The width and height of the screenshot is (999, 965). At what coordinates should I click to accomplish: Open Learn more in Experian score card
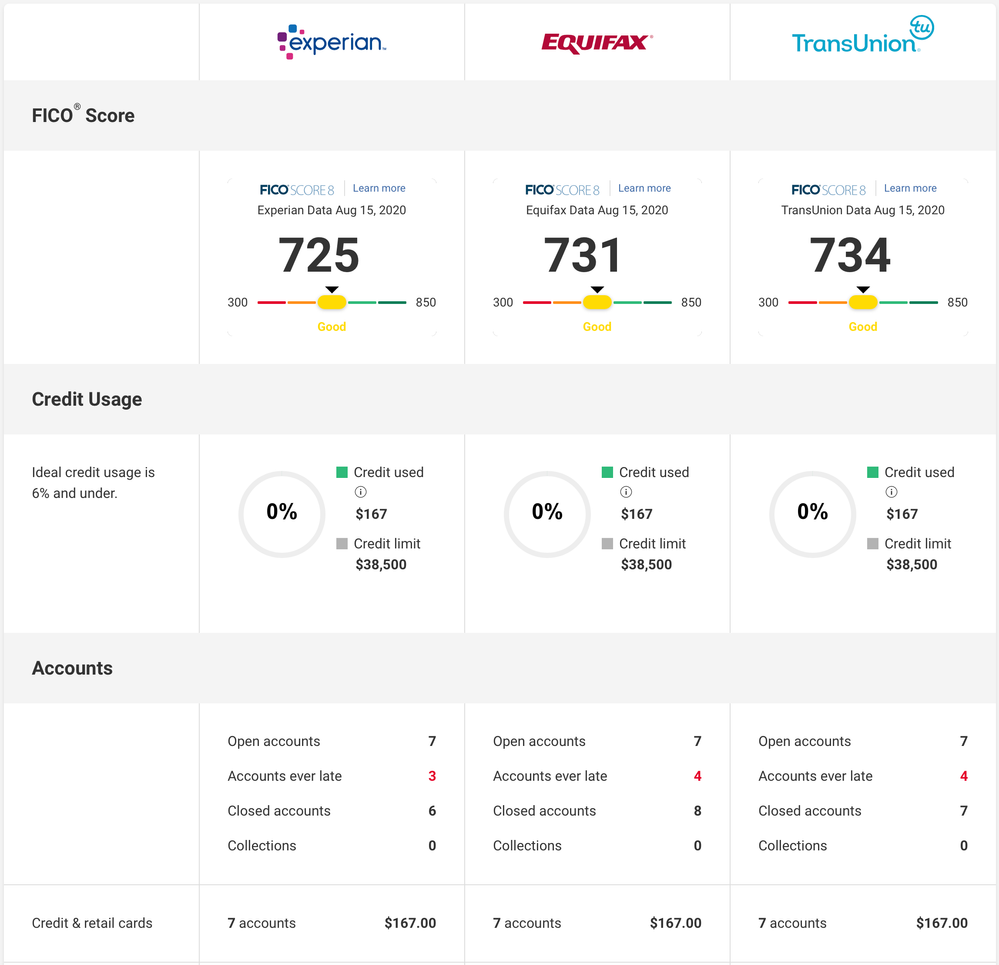(379, 189)
